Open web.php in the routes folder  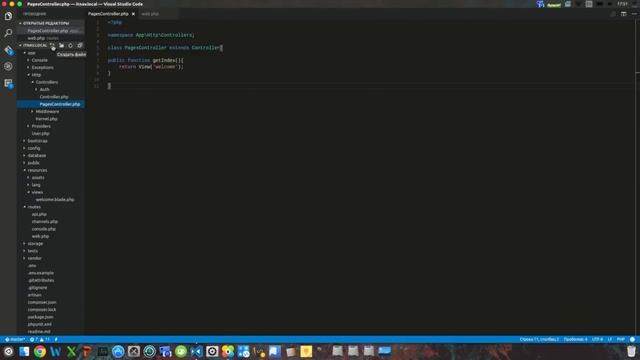point(40,236)
